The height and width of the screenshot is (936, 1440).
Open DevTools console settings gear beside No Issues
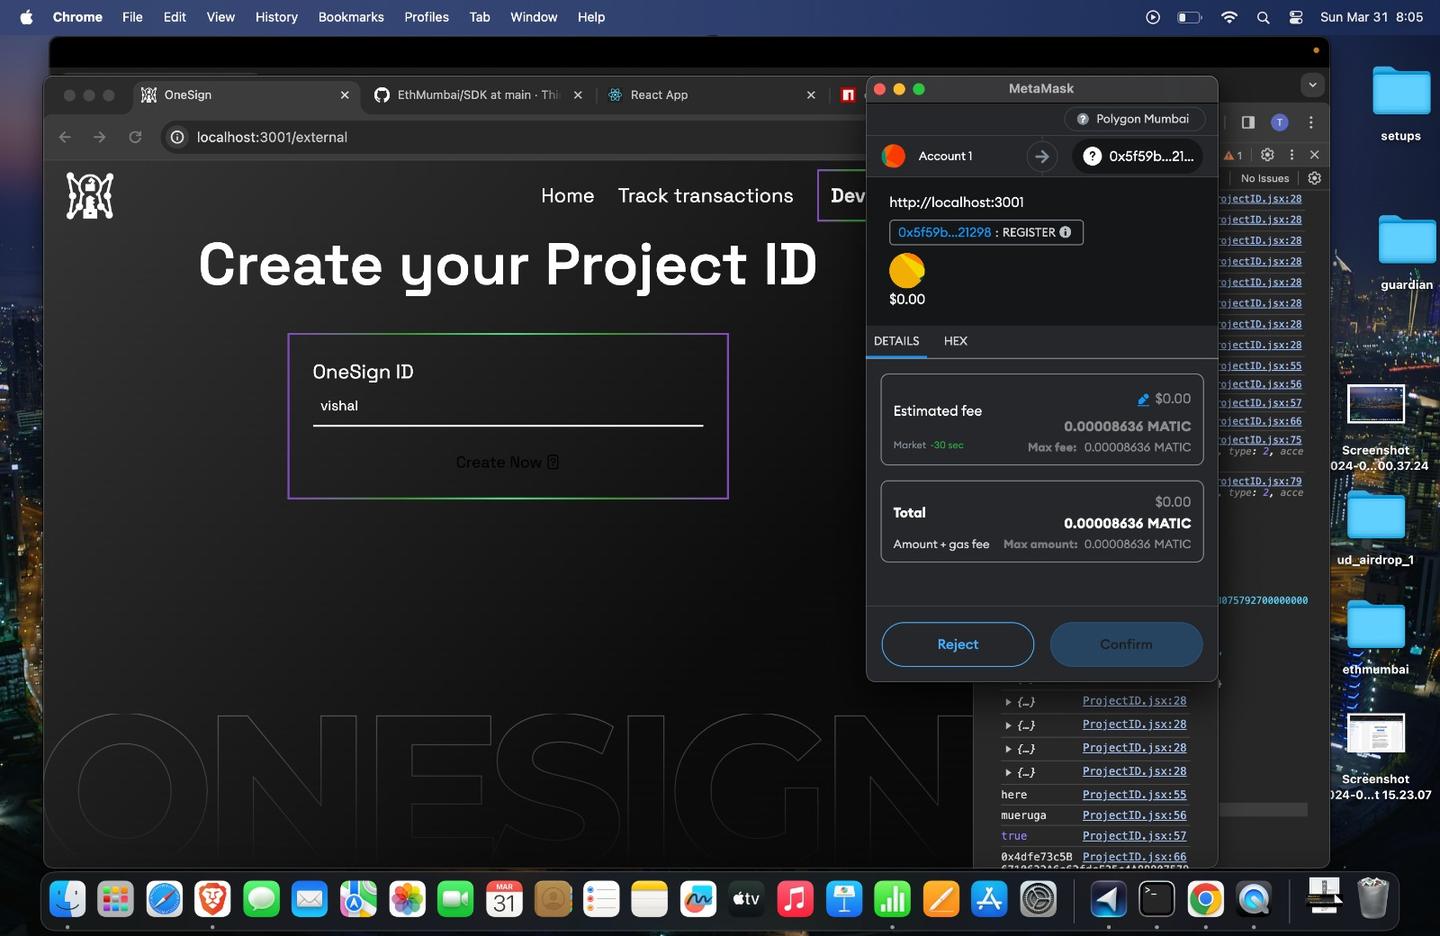tap(1315, 178)
